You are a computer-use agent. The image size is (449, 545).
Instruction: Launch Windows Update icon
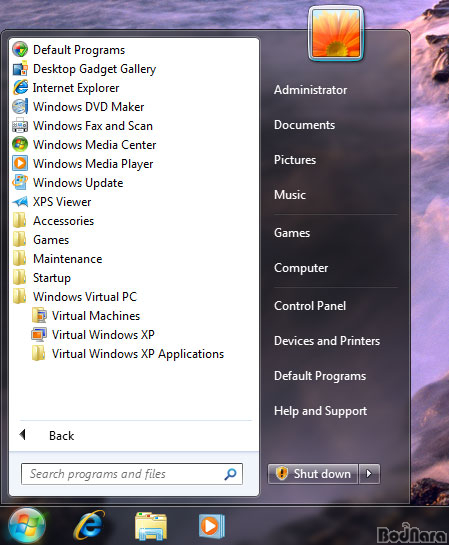coord(20,182)
